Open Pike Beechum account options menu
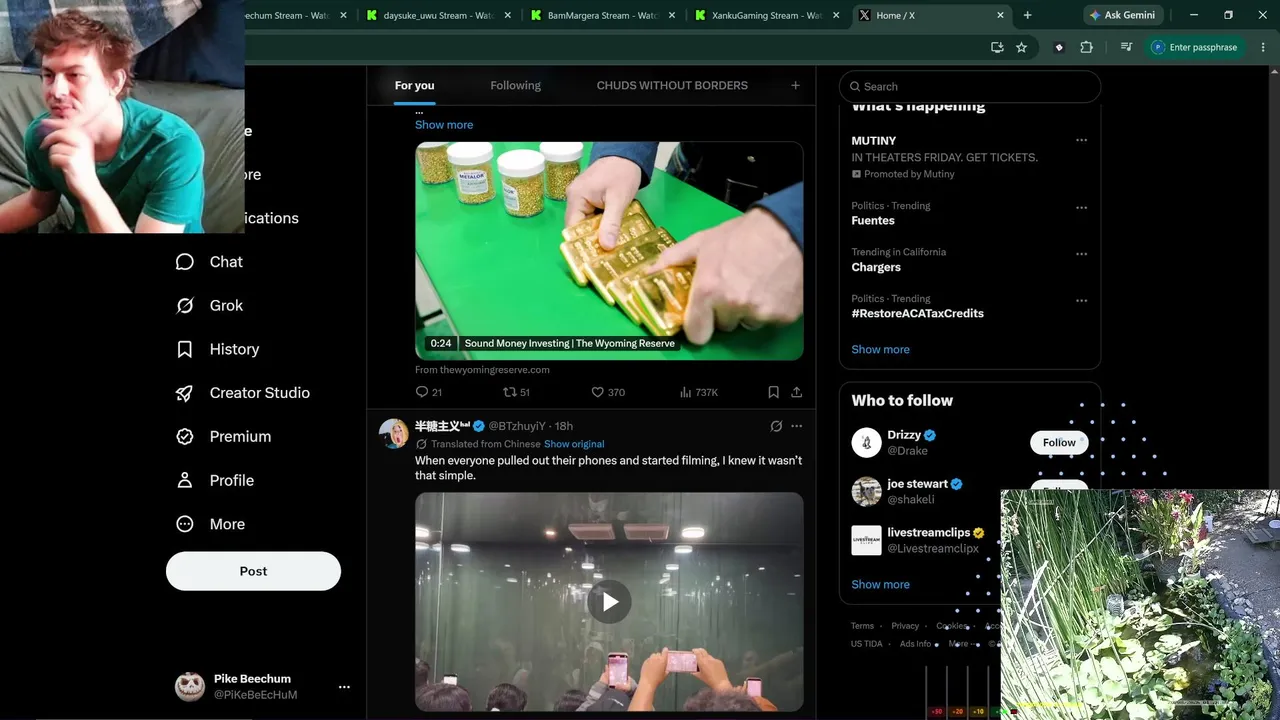This screenshot has height=720, width=1280. tap(344, 687)
